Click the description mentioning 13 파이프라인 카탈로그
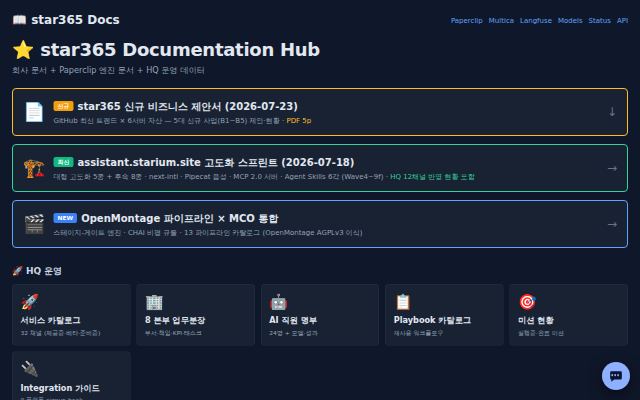The height and width of the screenshot is (400, 640). pos(208,233)
